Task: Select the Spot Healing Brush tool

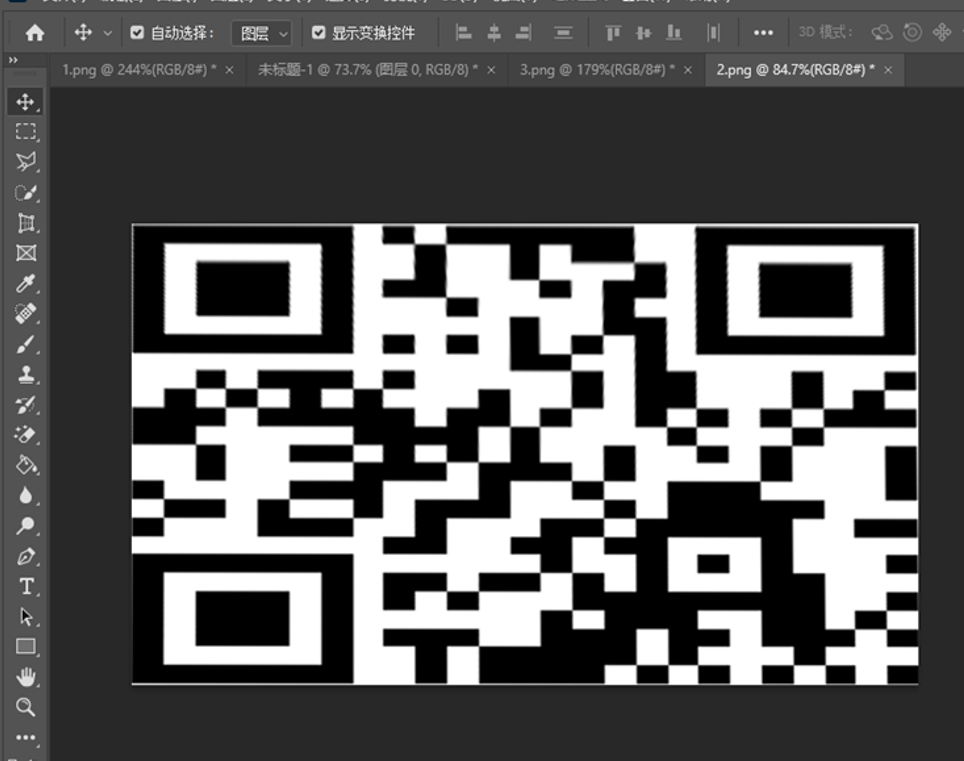Action: click(x=25, y=313)
